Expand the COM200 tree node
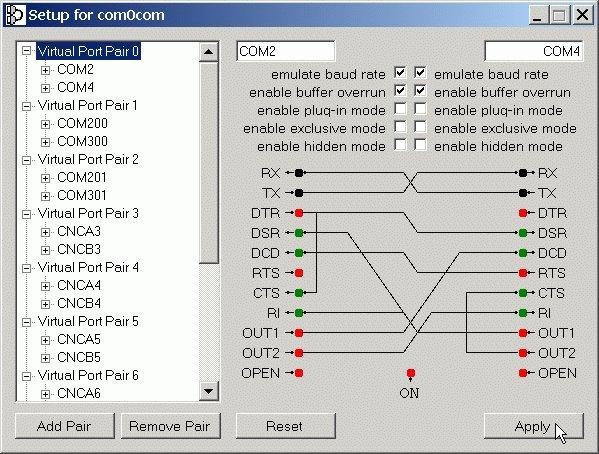Screen dimensions: 599x454 coord(45,124)
